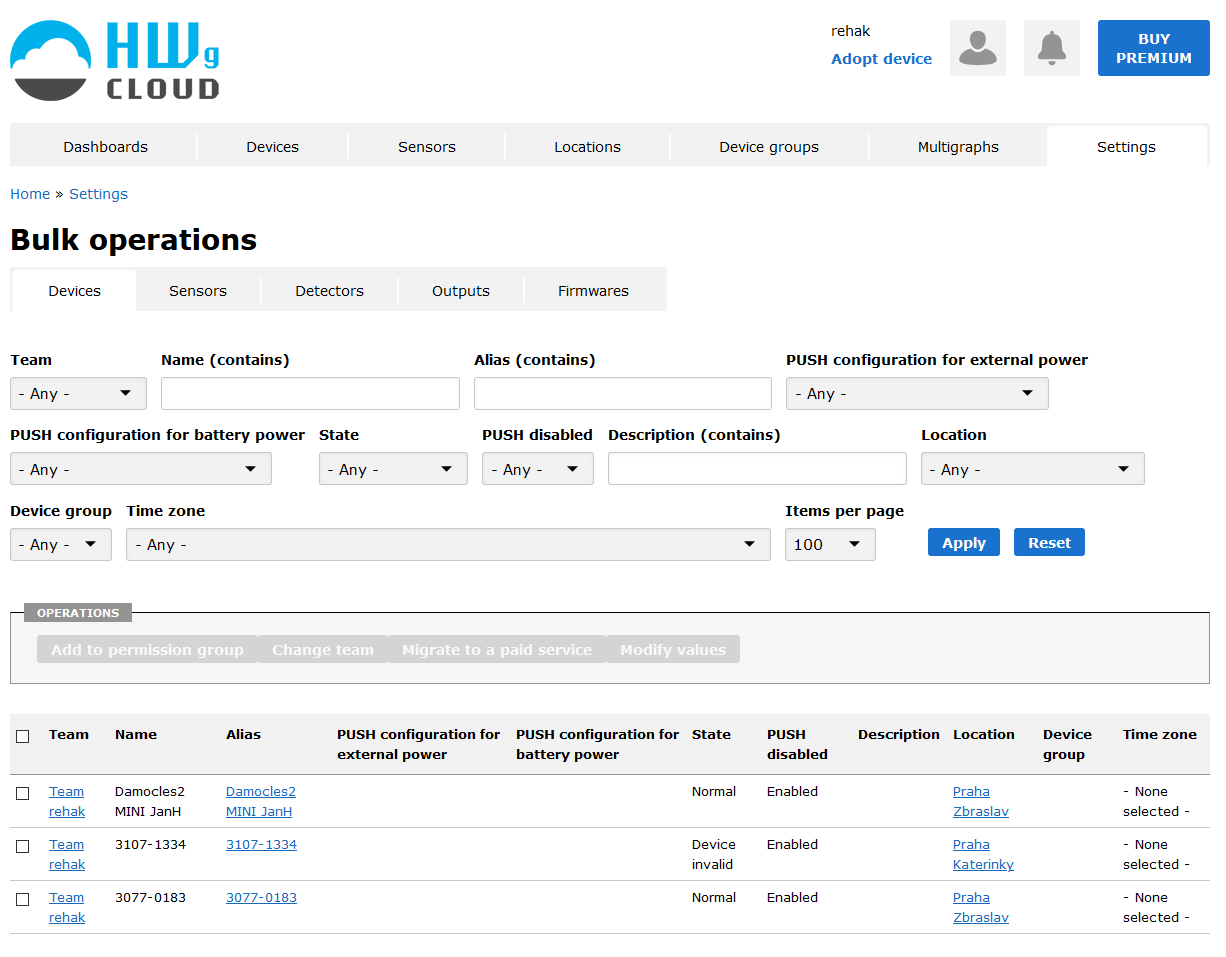Expand PUSH configuration for battery power dropdown
The image size is (1226, 957).
[x=141, y=469]
